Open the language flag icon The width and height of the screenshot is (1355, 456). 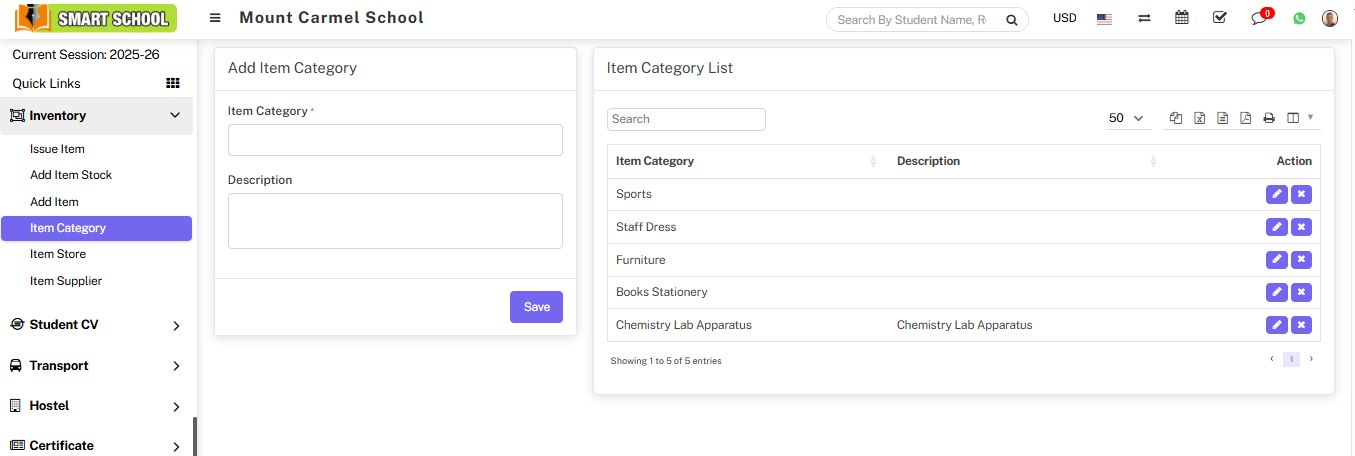[1104, 19]
